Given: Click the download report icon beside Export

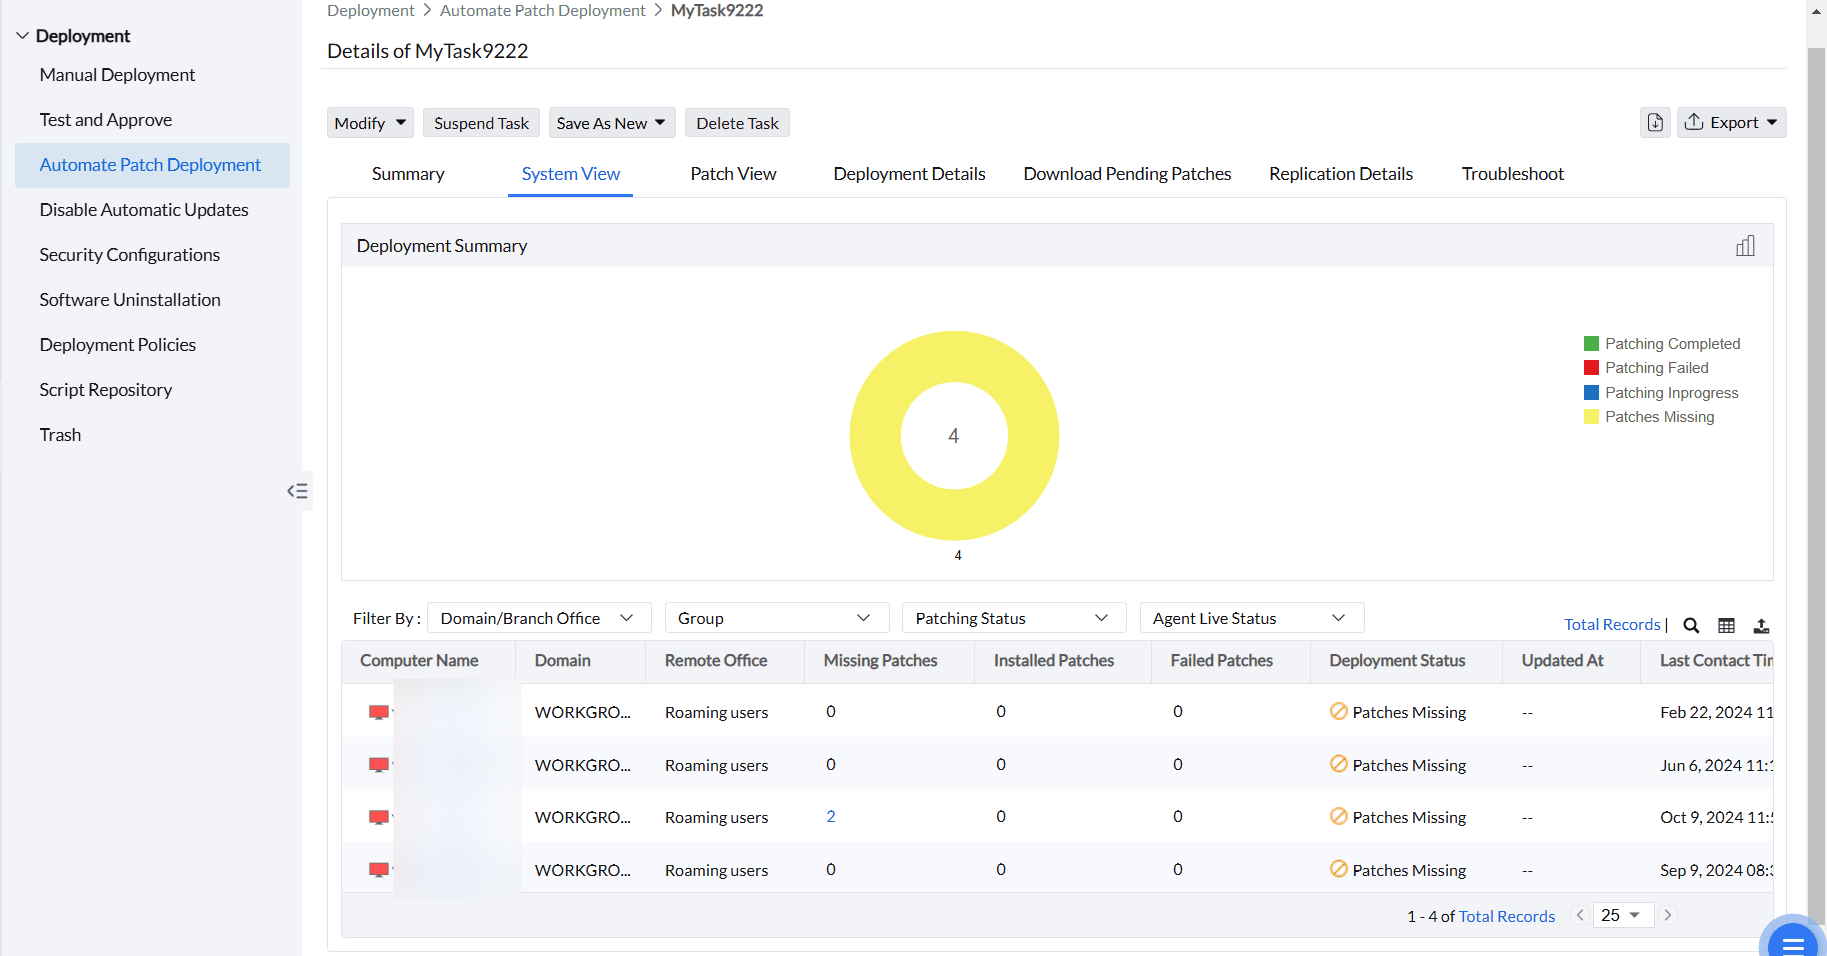Looking at the screenshot, I should click(1655, 122).
